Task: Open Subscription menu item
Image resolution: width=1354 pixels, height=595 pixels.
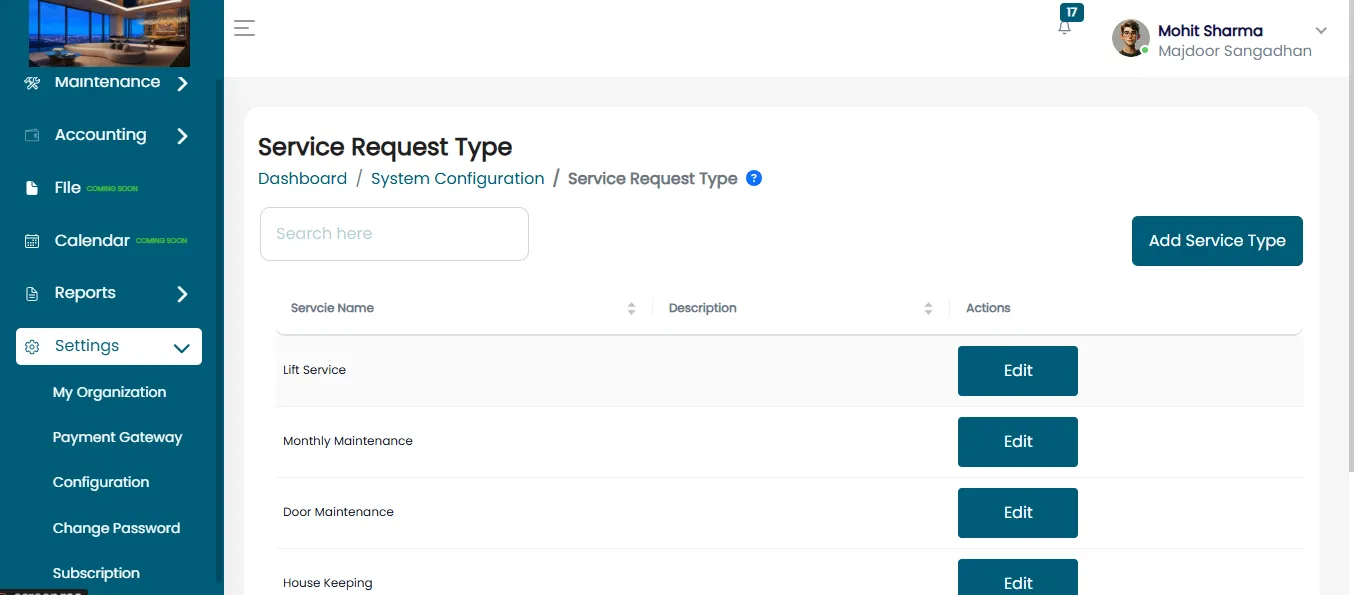Action: (96, 573)
